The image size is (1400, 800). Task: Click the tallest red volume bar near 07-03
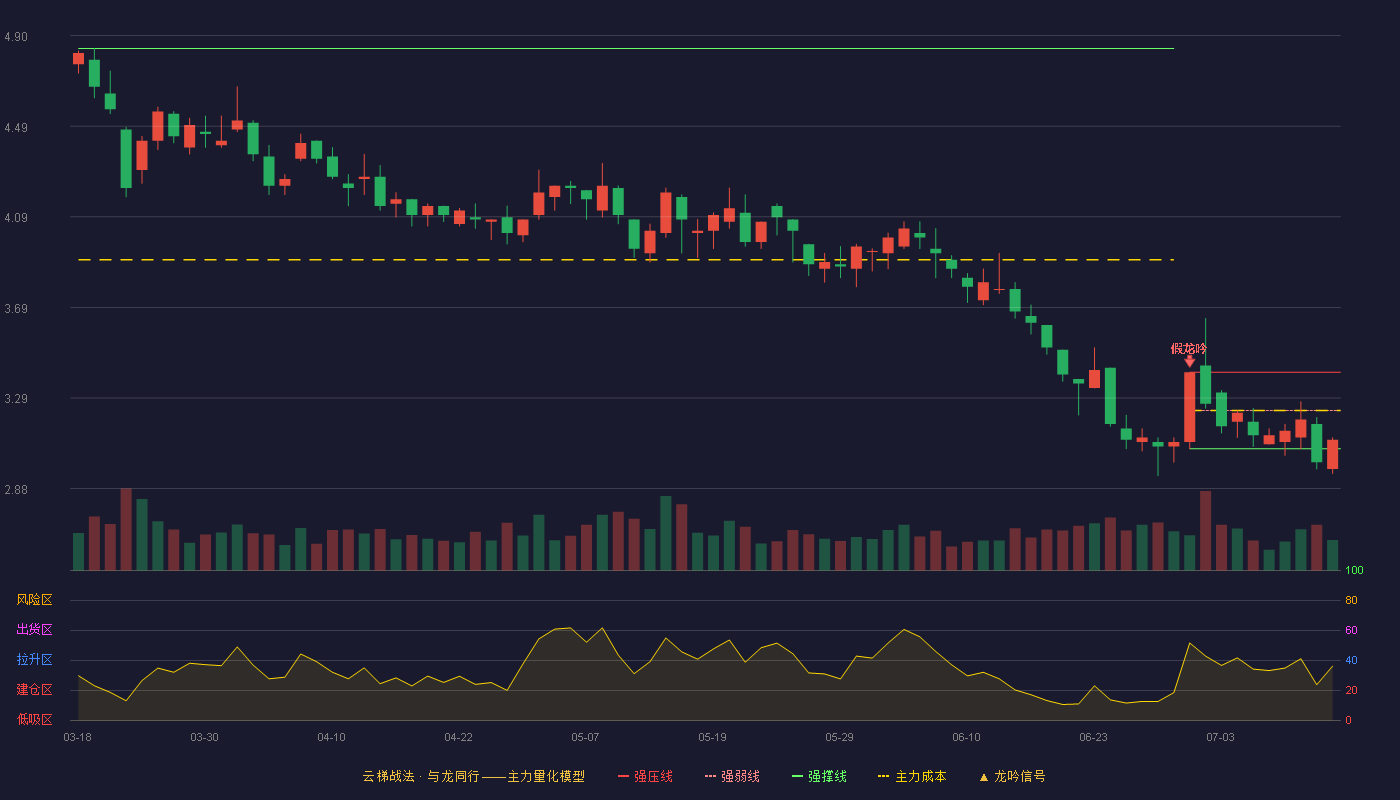pos(1205,530)
